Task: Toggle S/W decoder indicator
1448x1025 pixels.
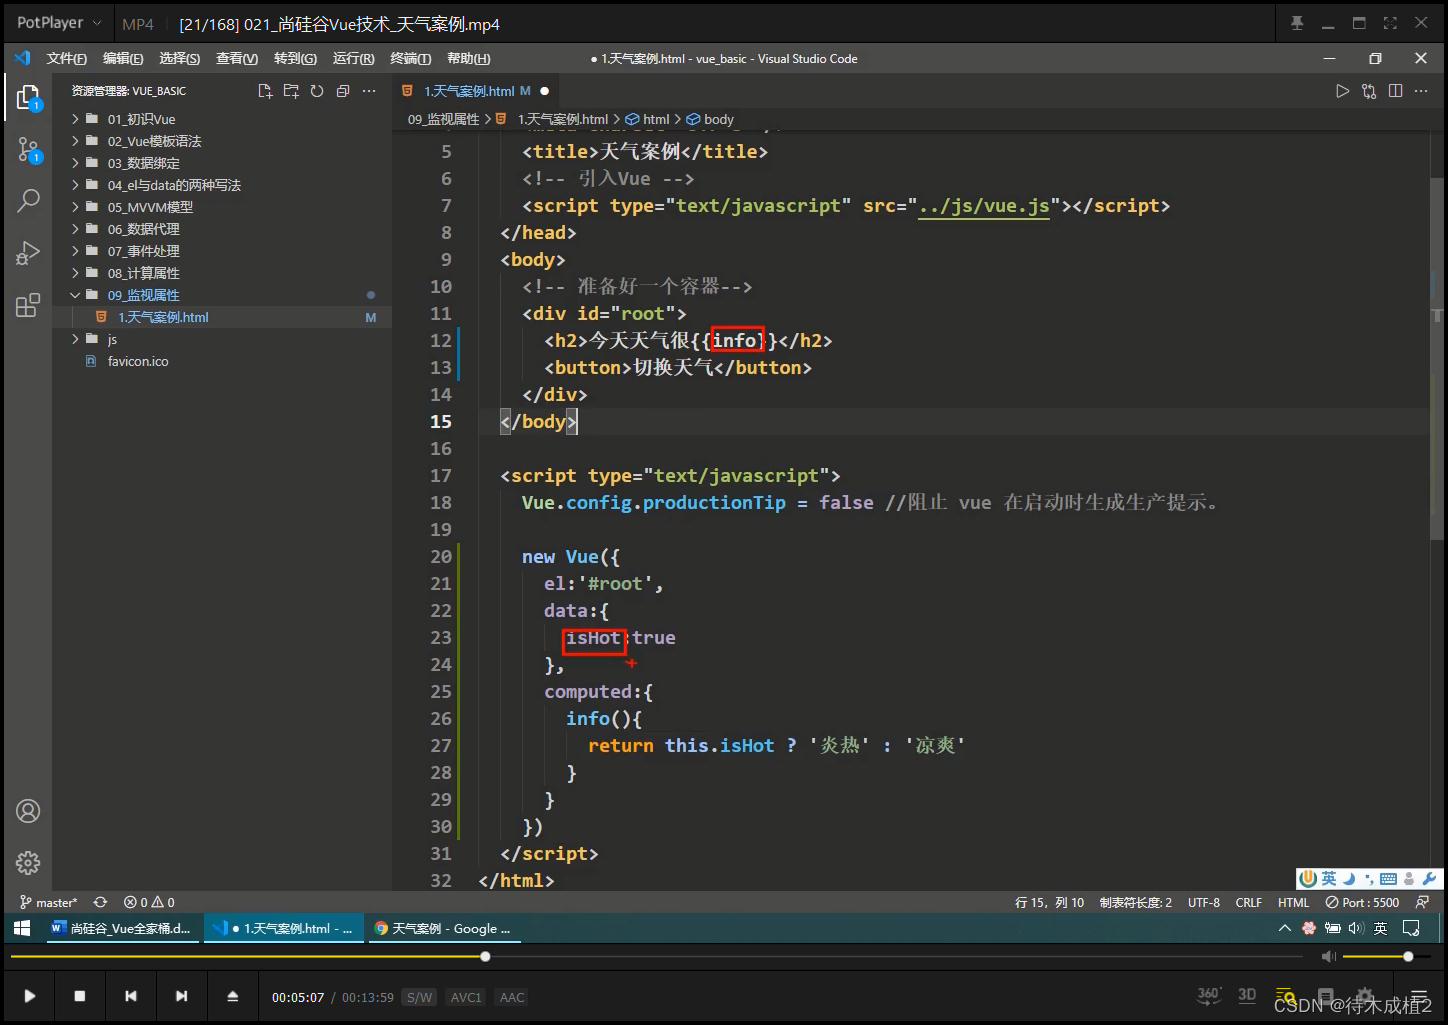Action: coord(419,997)
